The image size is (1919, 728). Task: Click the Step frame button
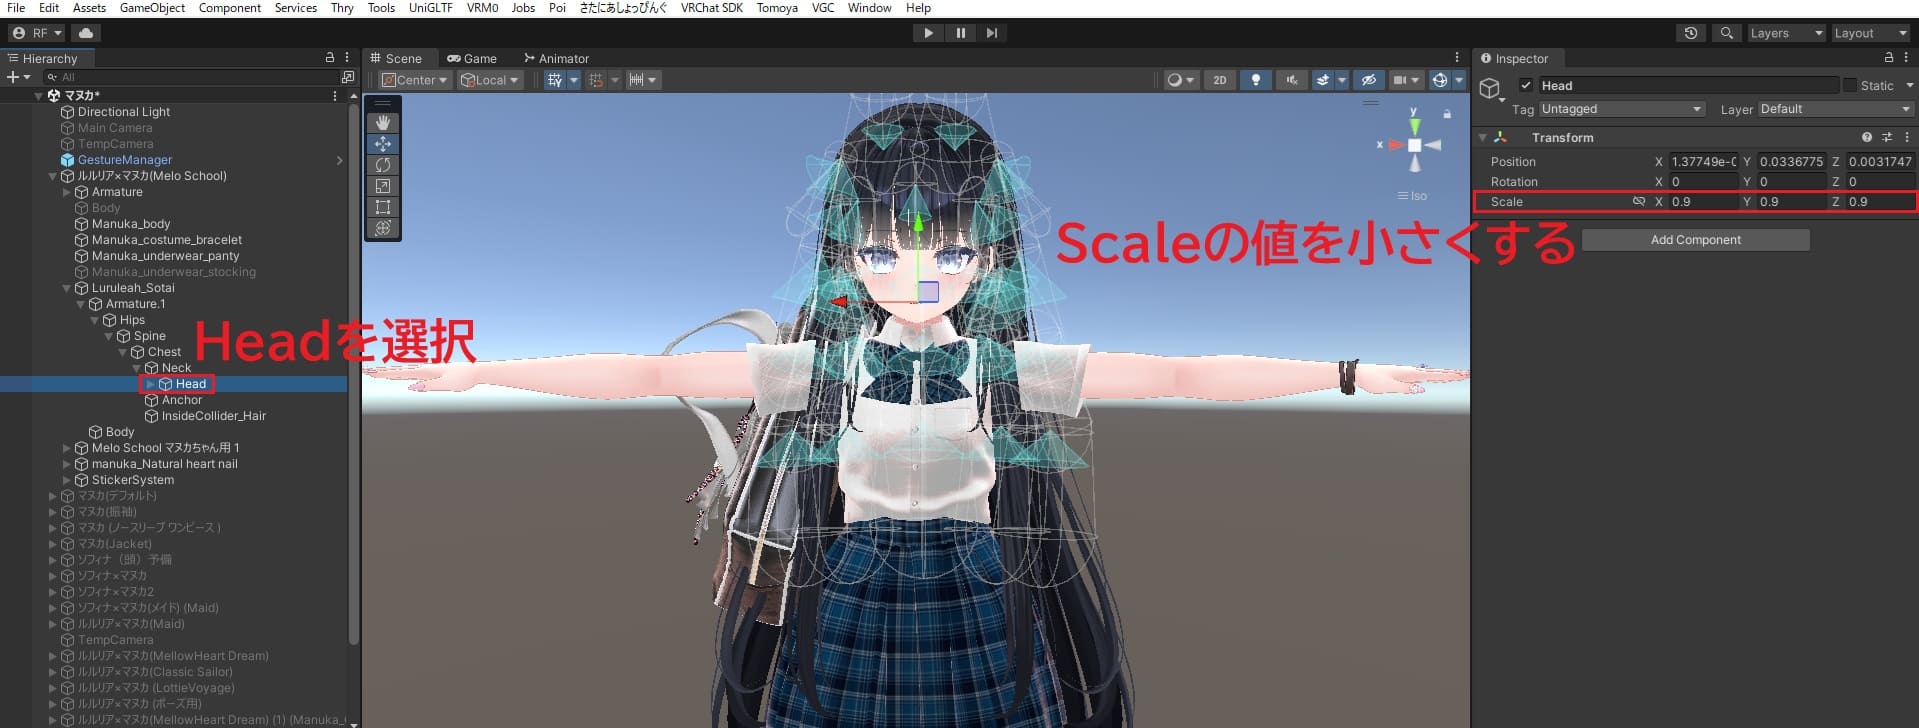tap(992, 33)
